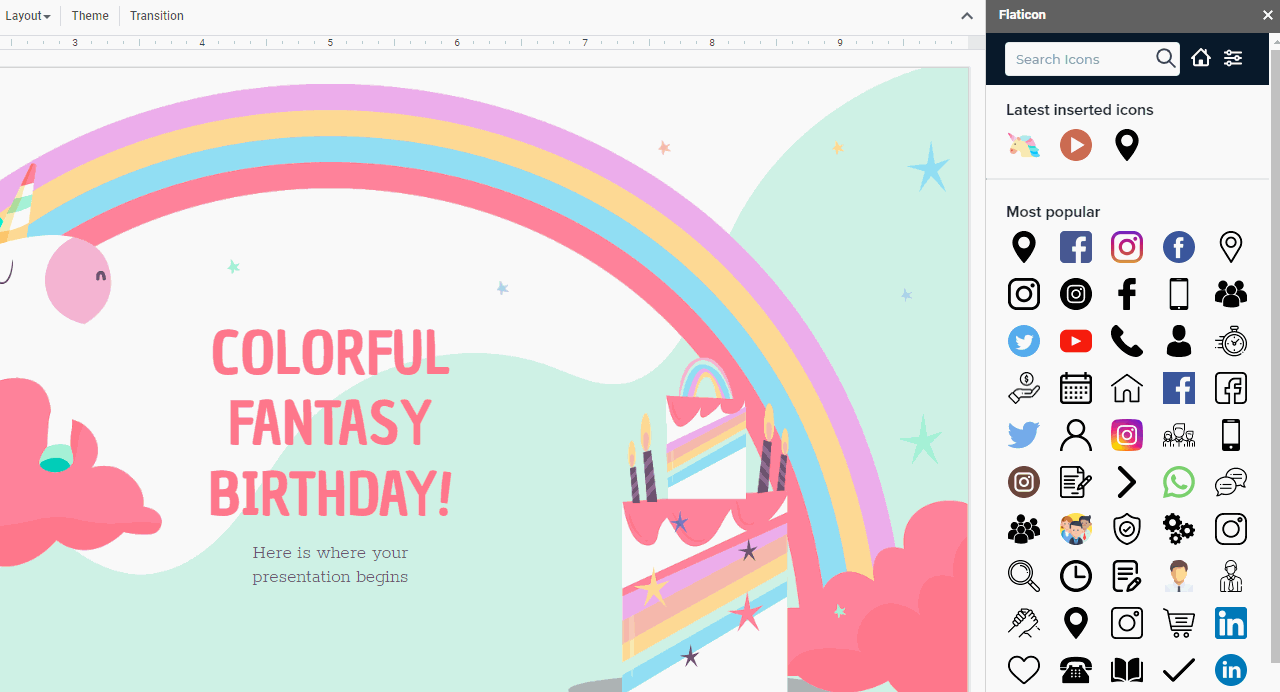Go to Flaticon home view
The width and height of the screenshot is (1280, 692).
[x=1201, y=58]
